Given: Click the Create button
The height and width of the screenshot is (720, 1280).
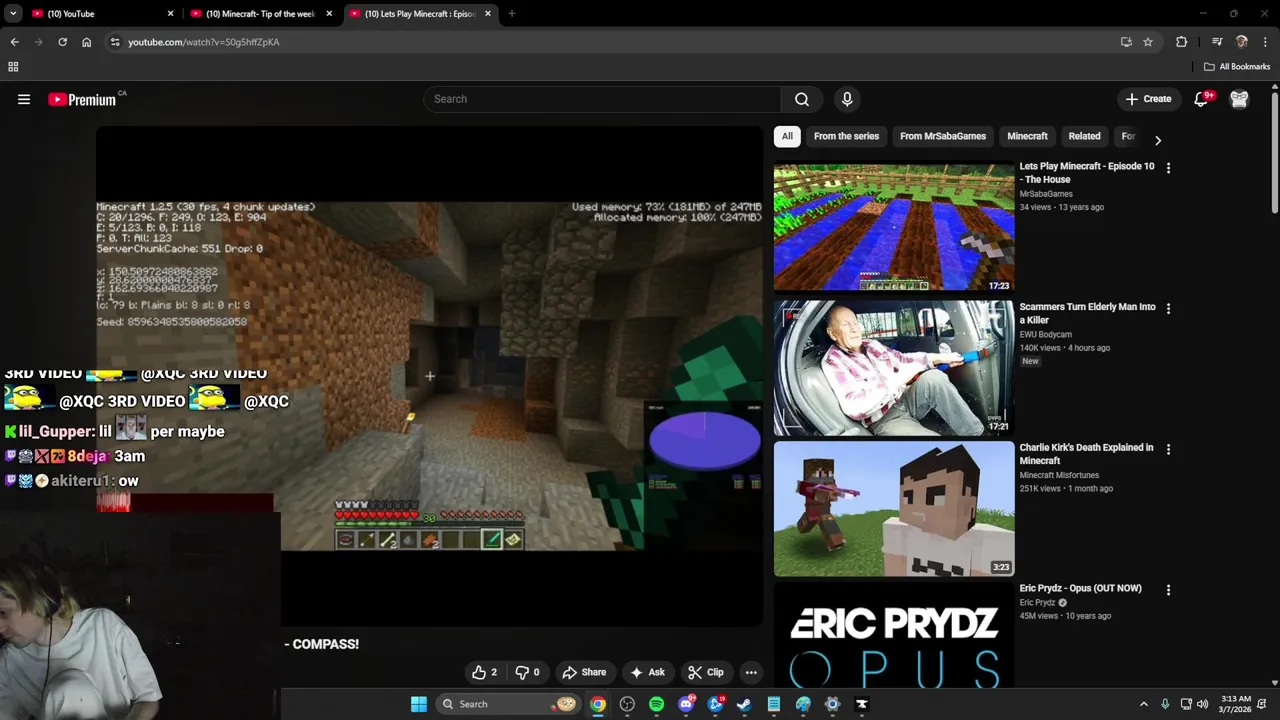Looking at the screenshot, I should point(1148,99).
